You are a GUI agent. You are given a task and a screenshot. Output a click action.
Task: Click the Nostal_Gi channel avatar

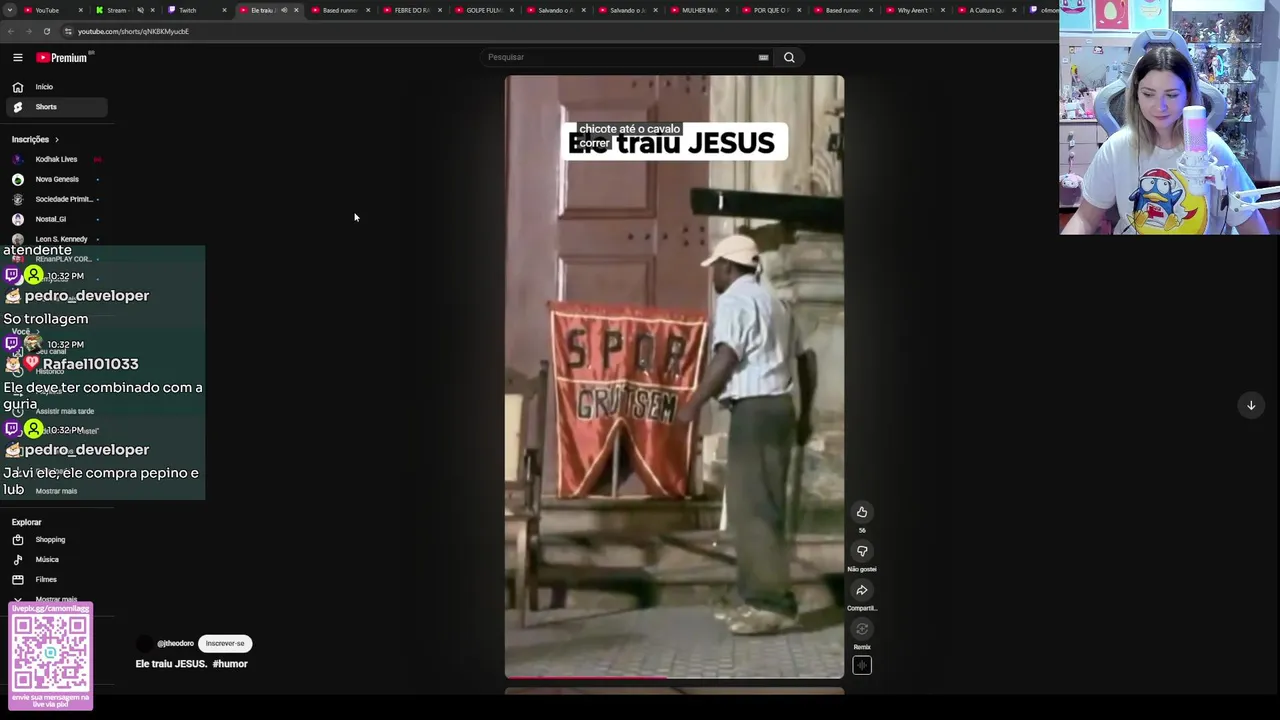pyautogui.click(x=17, y=219)
